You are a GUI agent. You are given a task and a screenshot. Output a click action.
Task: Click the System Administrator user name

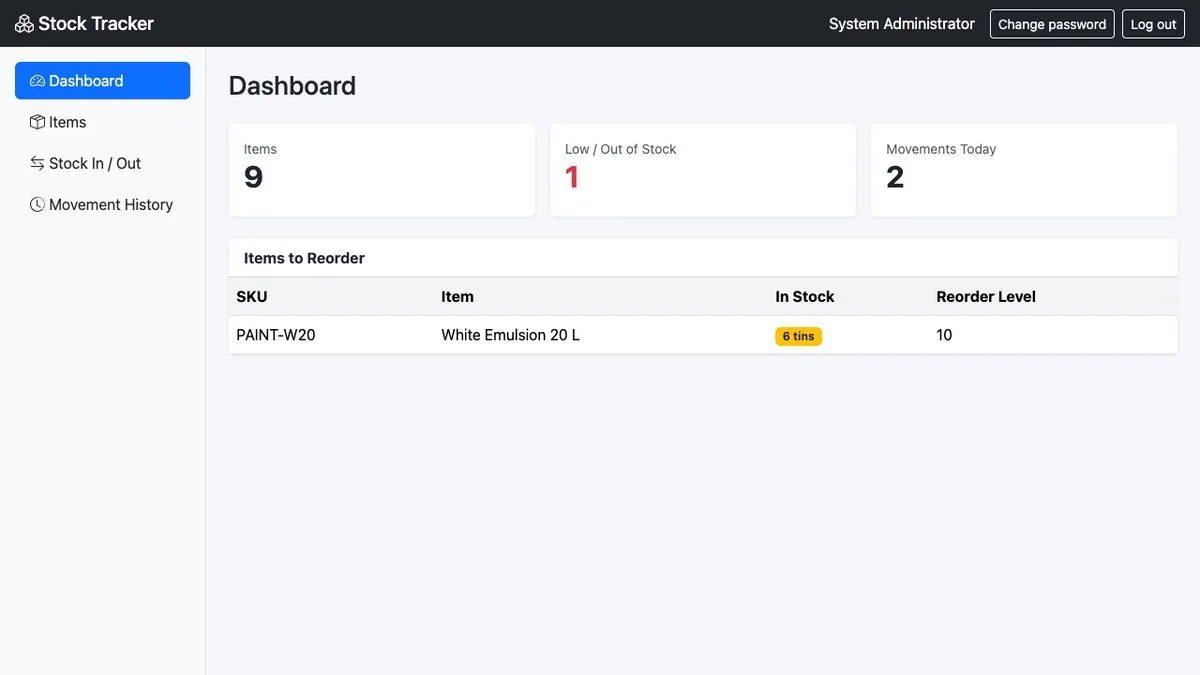coord(902,24)
